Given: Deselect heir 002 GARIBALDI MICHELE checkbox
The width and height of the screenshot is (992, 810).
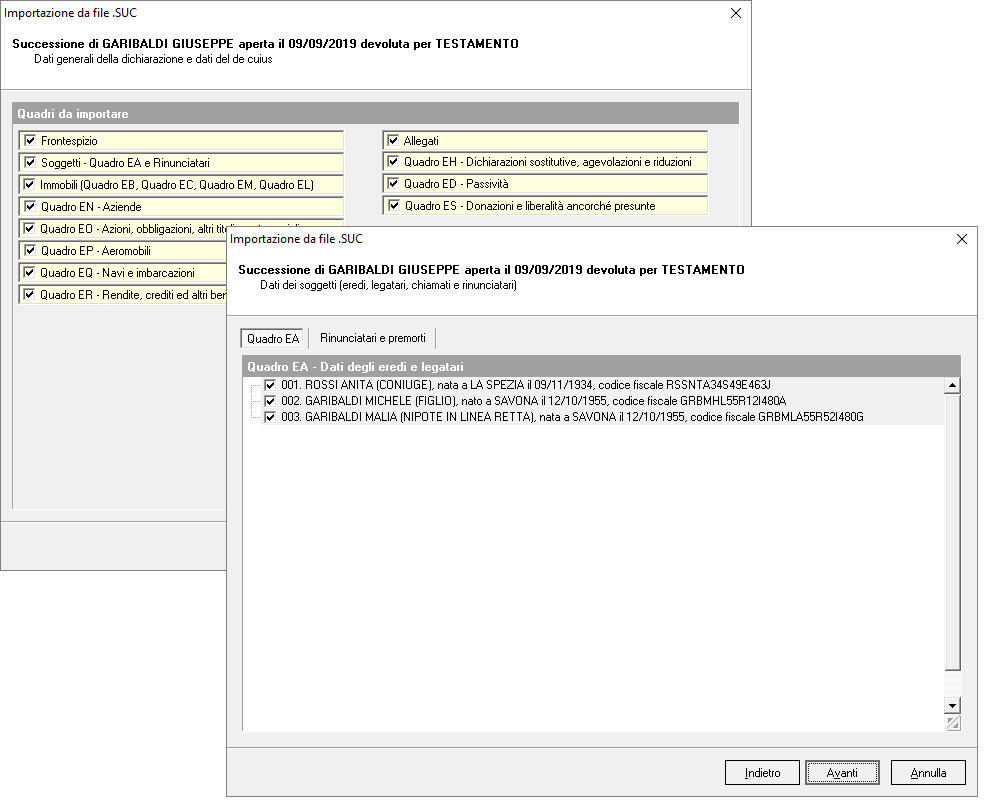Looking at the screenshot, I should (270, 401).
